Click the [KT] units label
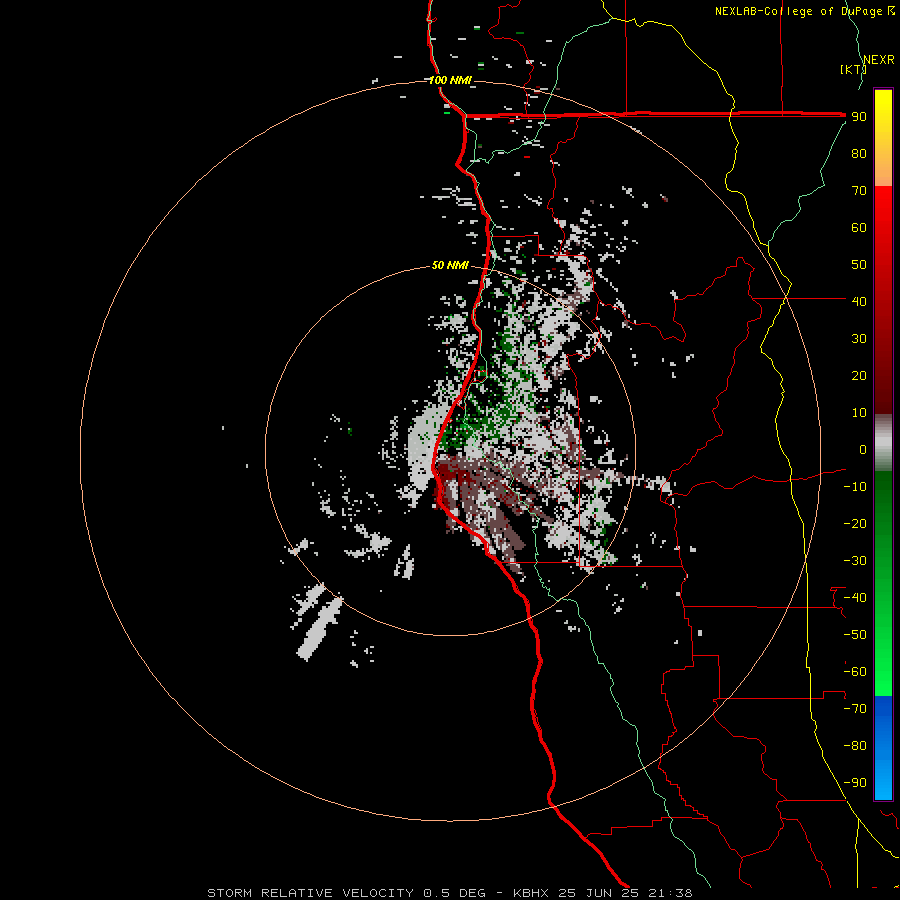The width and height of the screenshot is (900, 900). coord(854,69)
